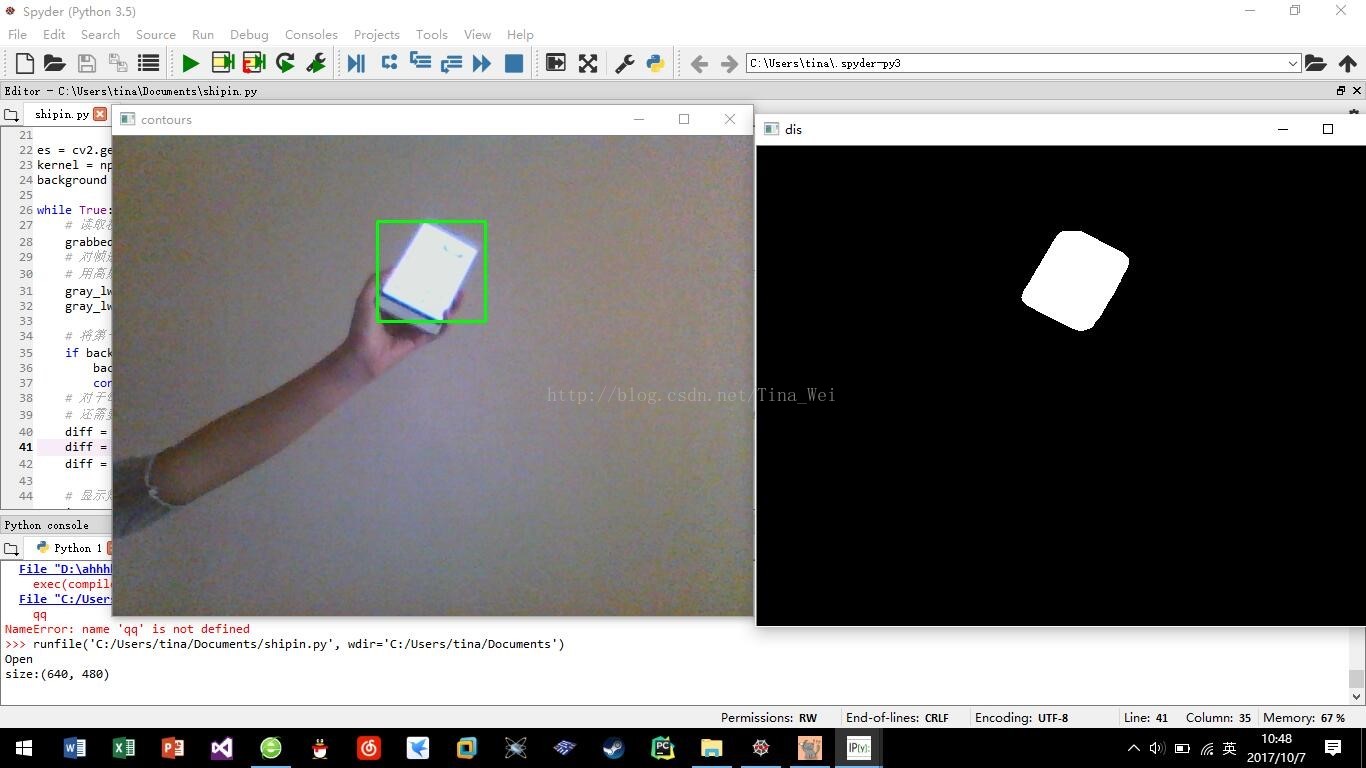Switch to the shipin.py editor tab
1366x768 pixels.
click(x=60, y=114)
